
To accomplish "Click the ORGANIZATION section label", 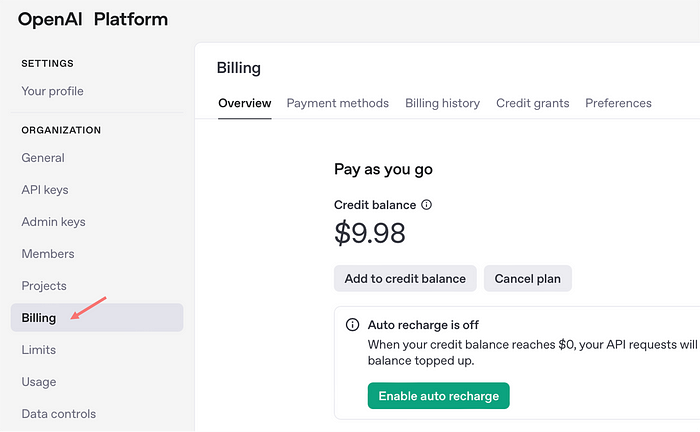I will [61, 130].
